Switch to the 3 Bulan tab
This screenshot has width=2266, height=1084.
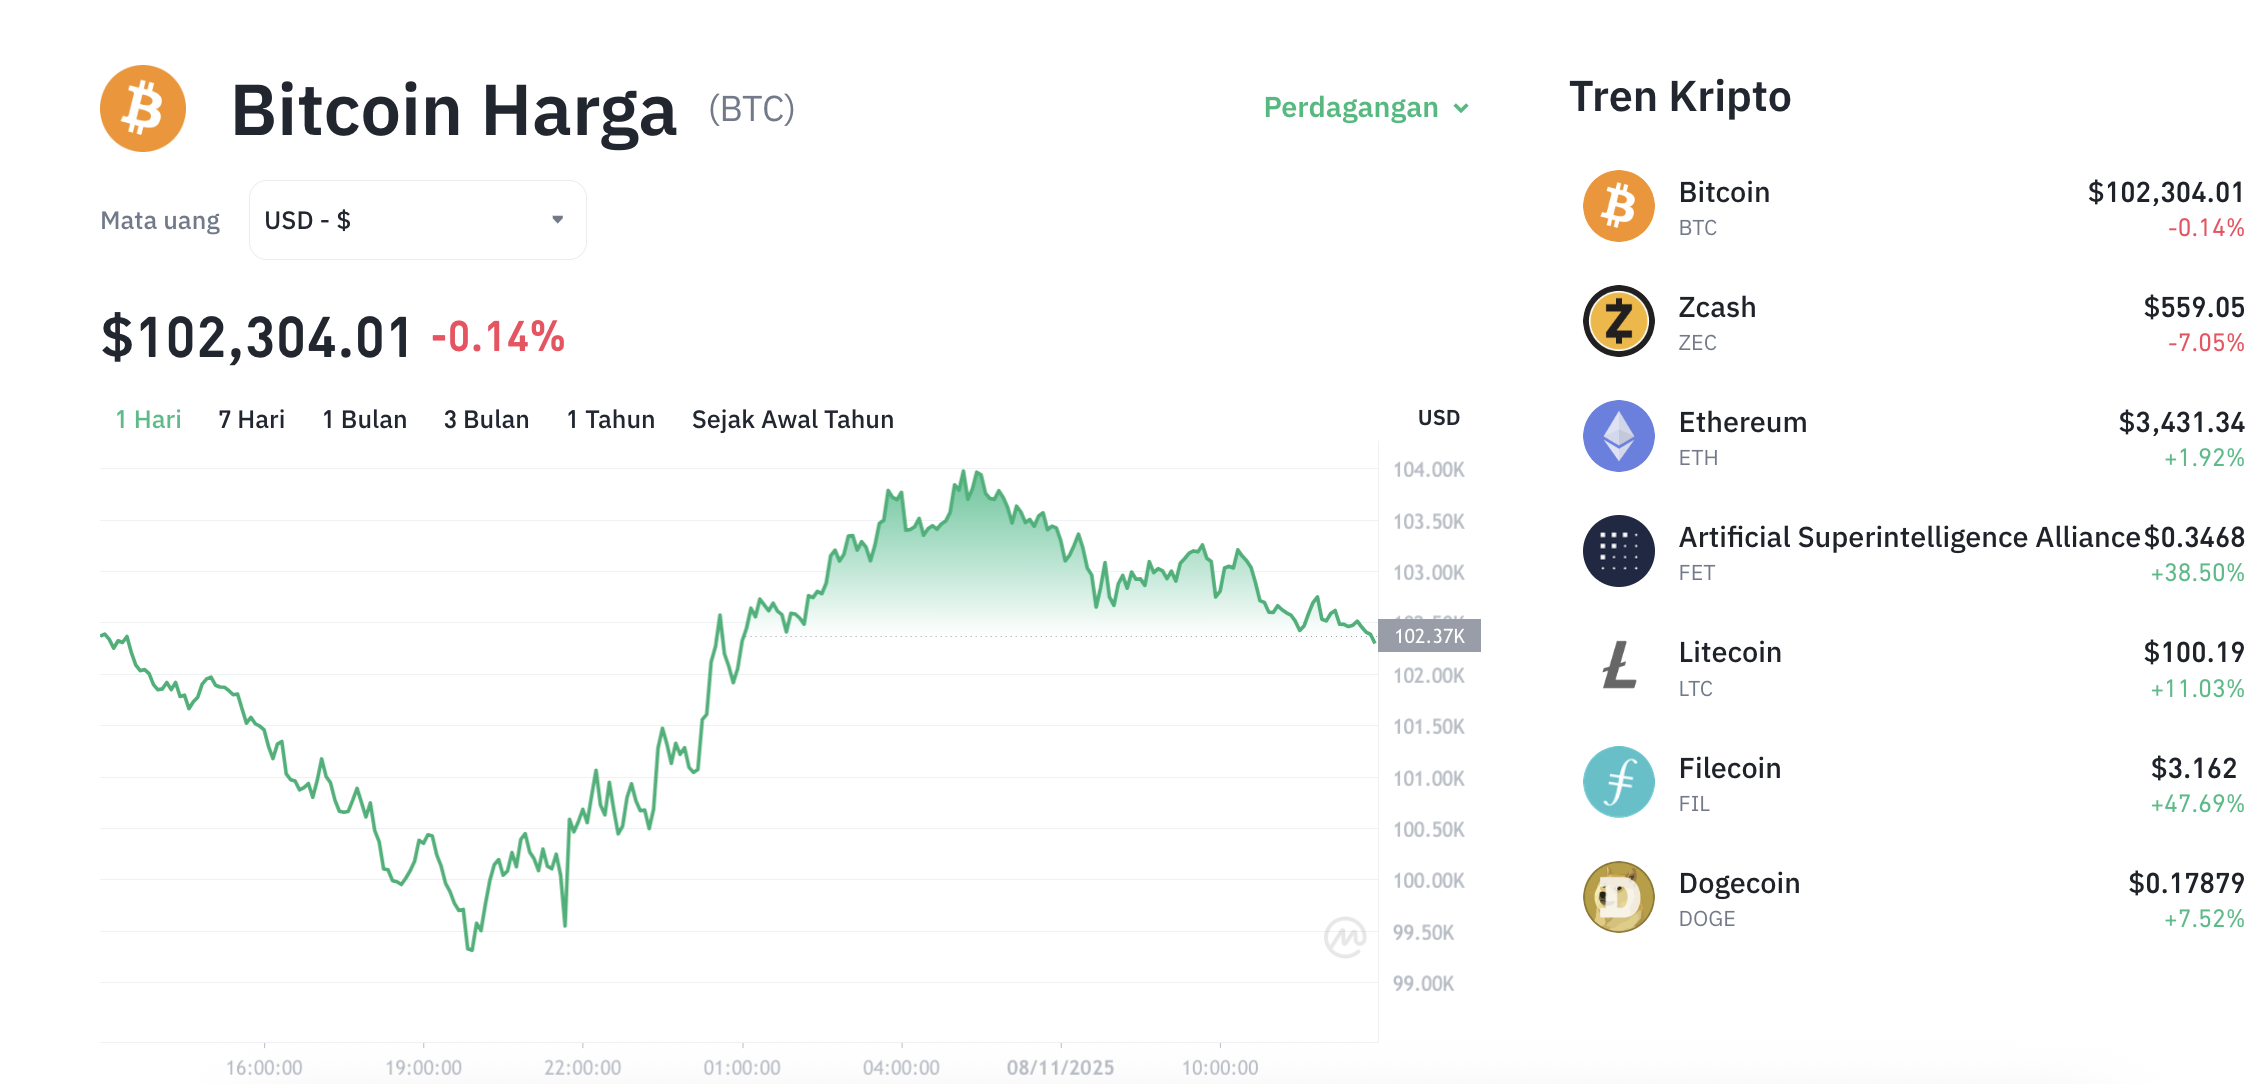(x=486, y=419)
